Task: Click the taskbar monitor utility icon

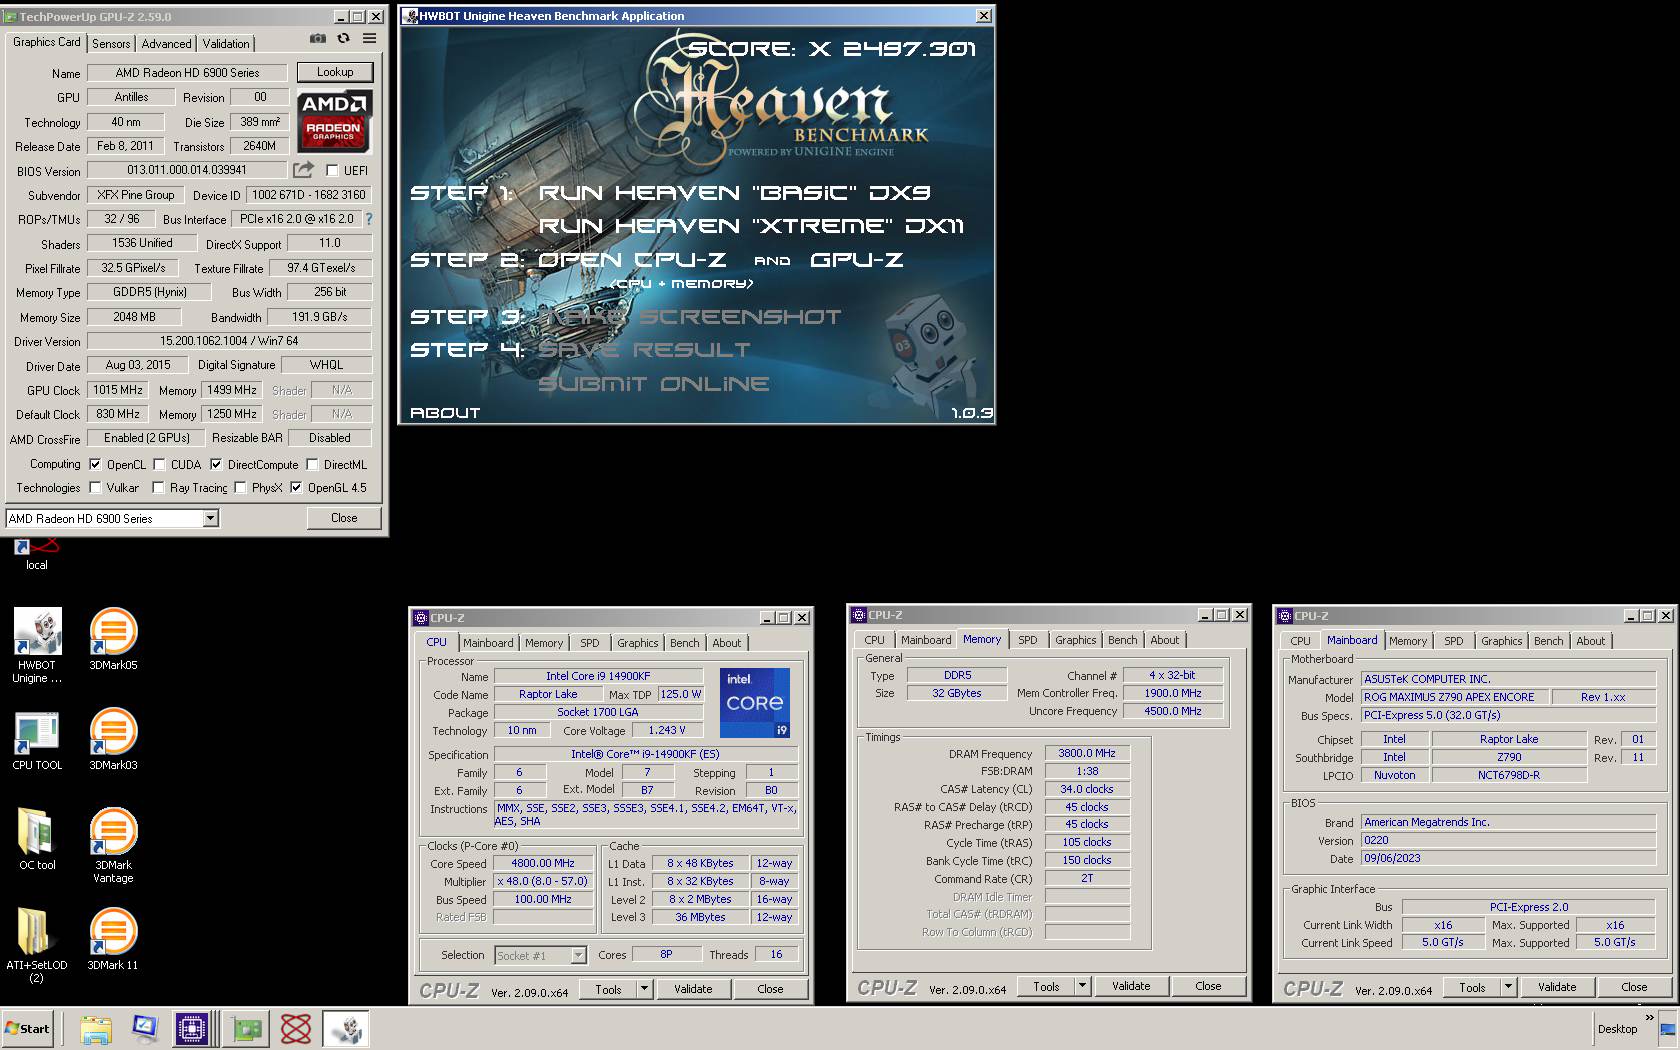Action: (x=144, y=1028)
